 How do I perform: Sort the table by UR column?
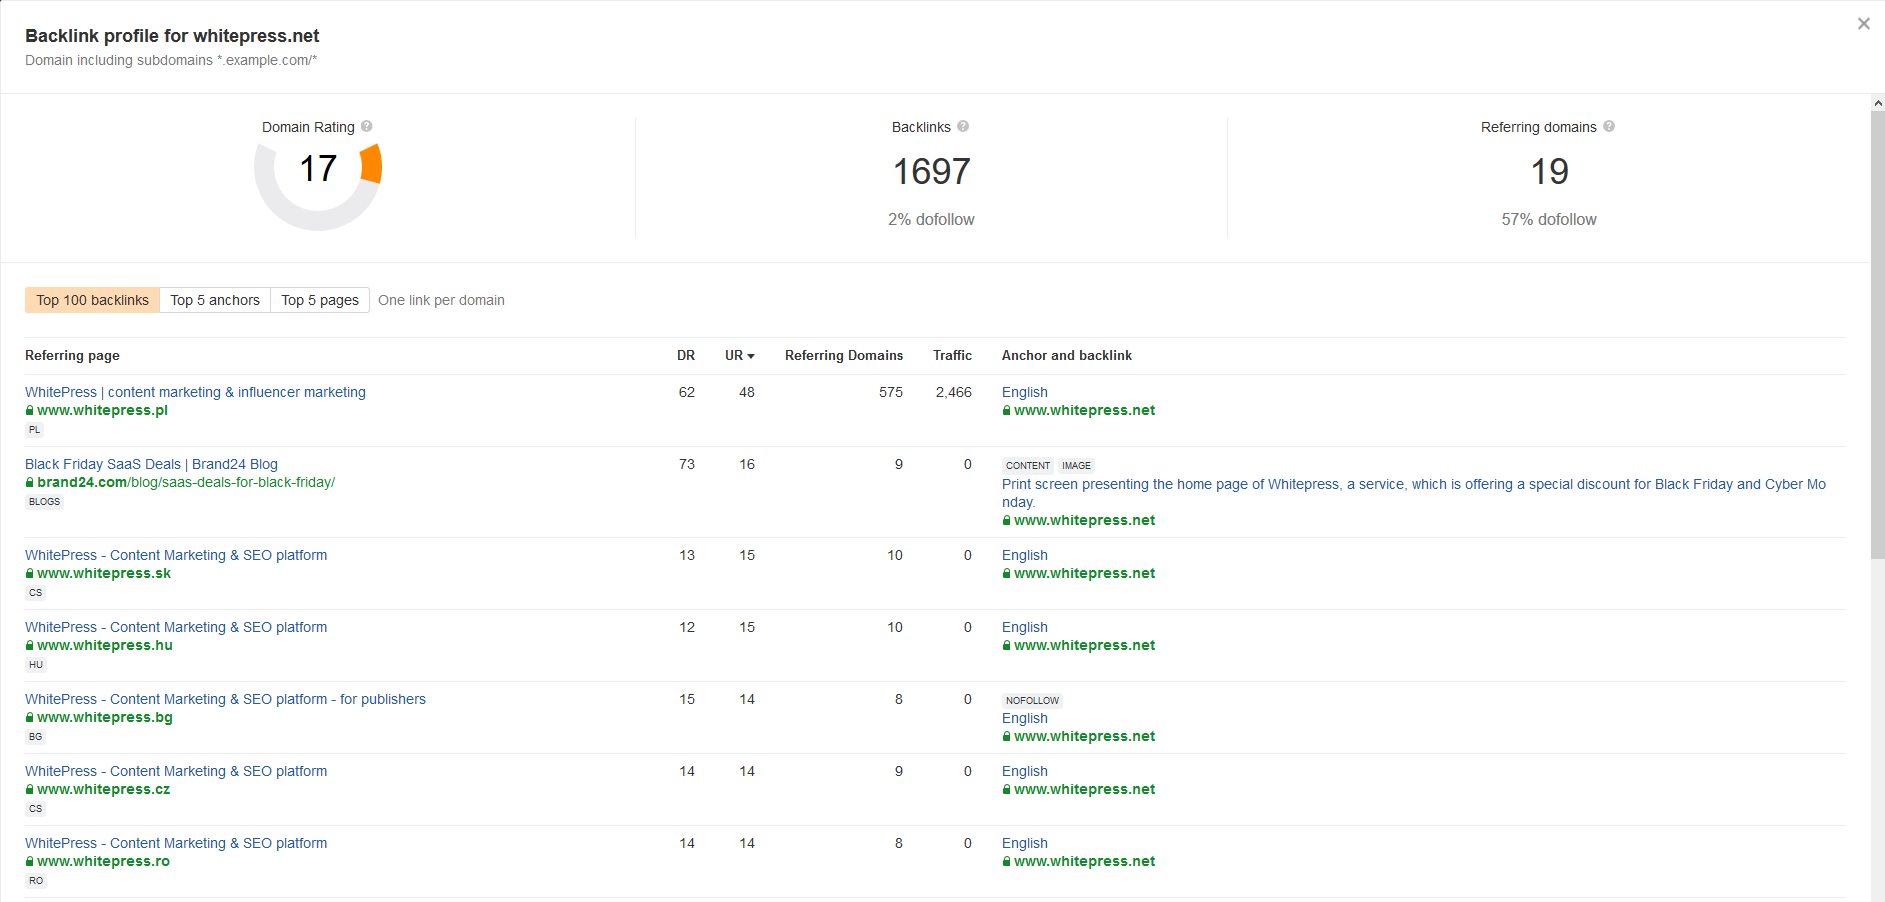point(740,355)
